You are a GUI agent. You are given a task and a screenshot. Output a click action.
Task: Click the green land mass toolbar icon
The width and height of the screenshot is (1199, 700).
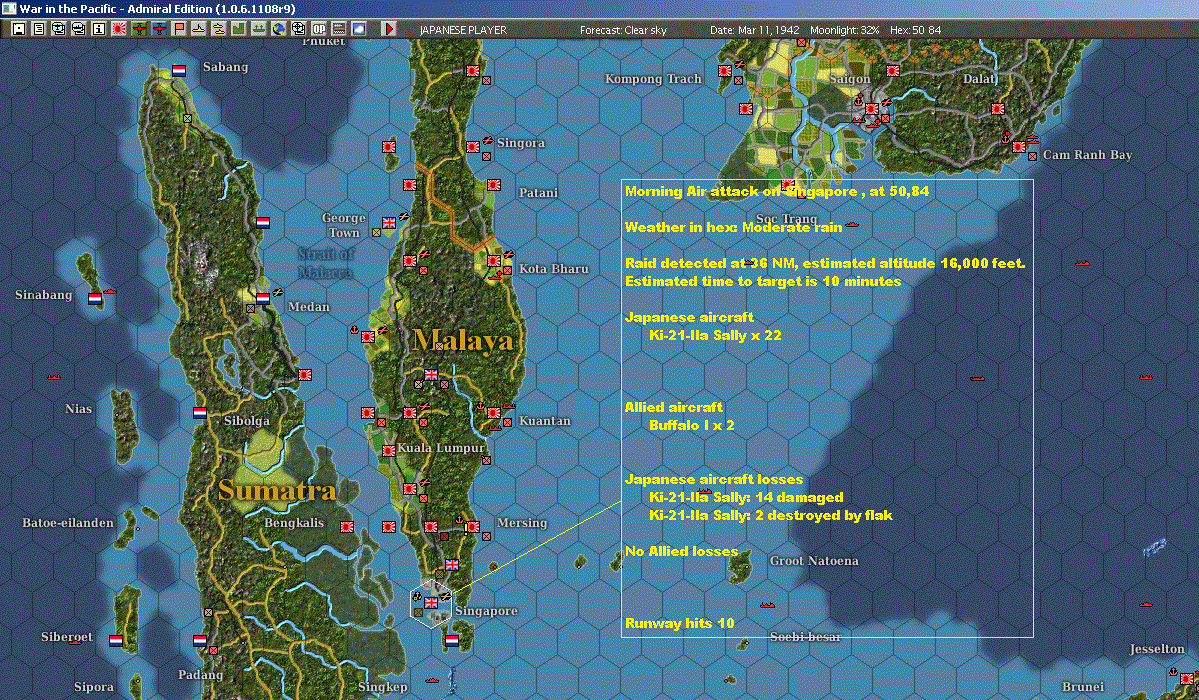coord(239,29)
